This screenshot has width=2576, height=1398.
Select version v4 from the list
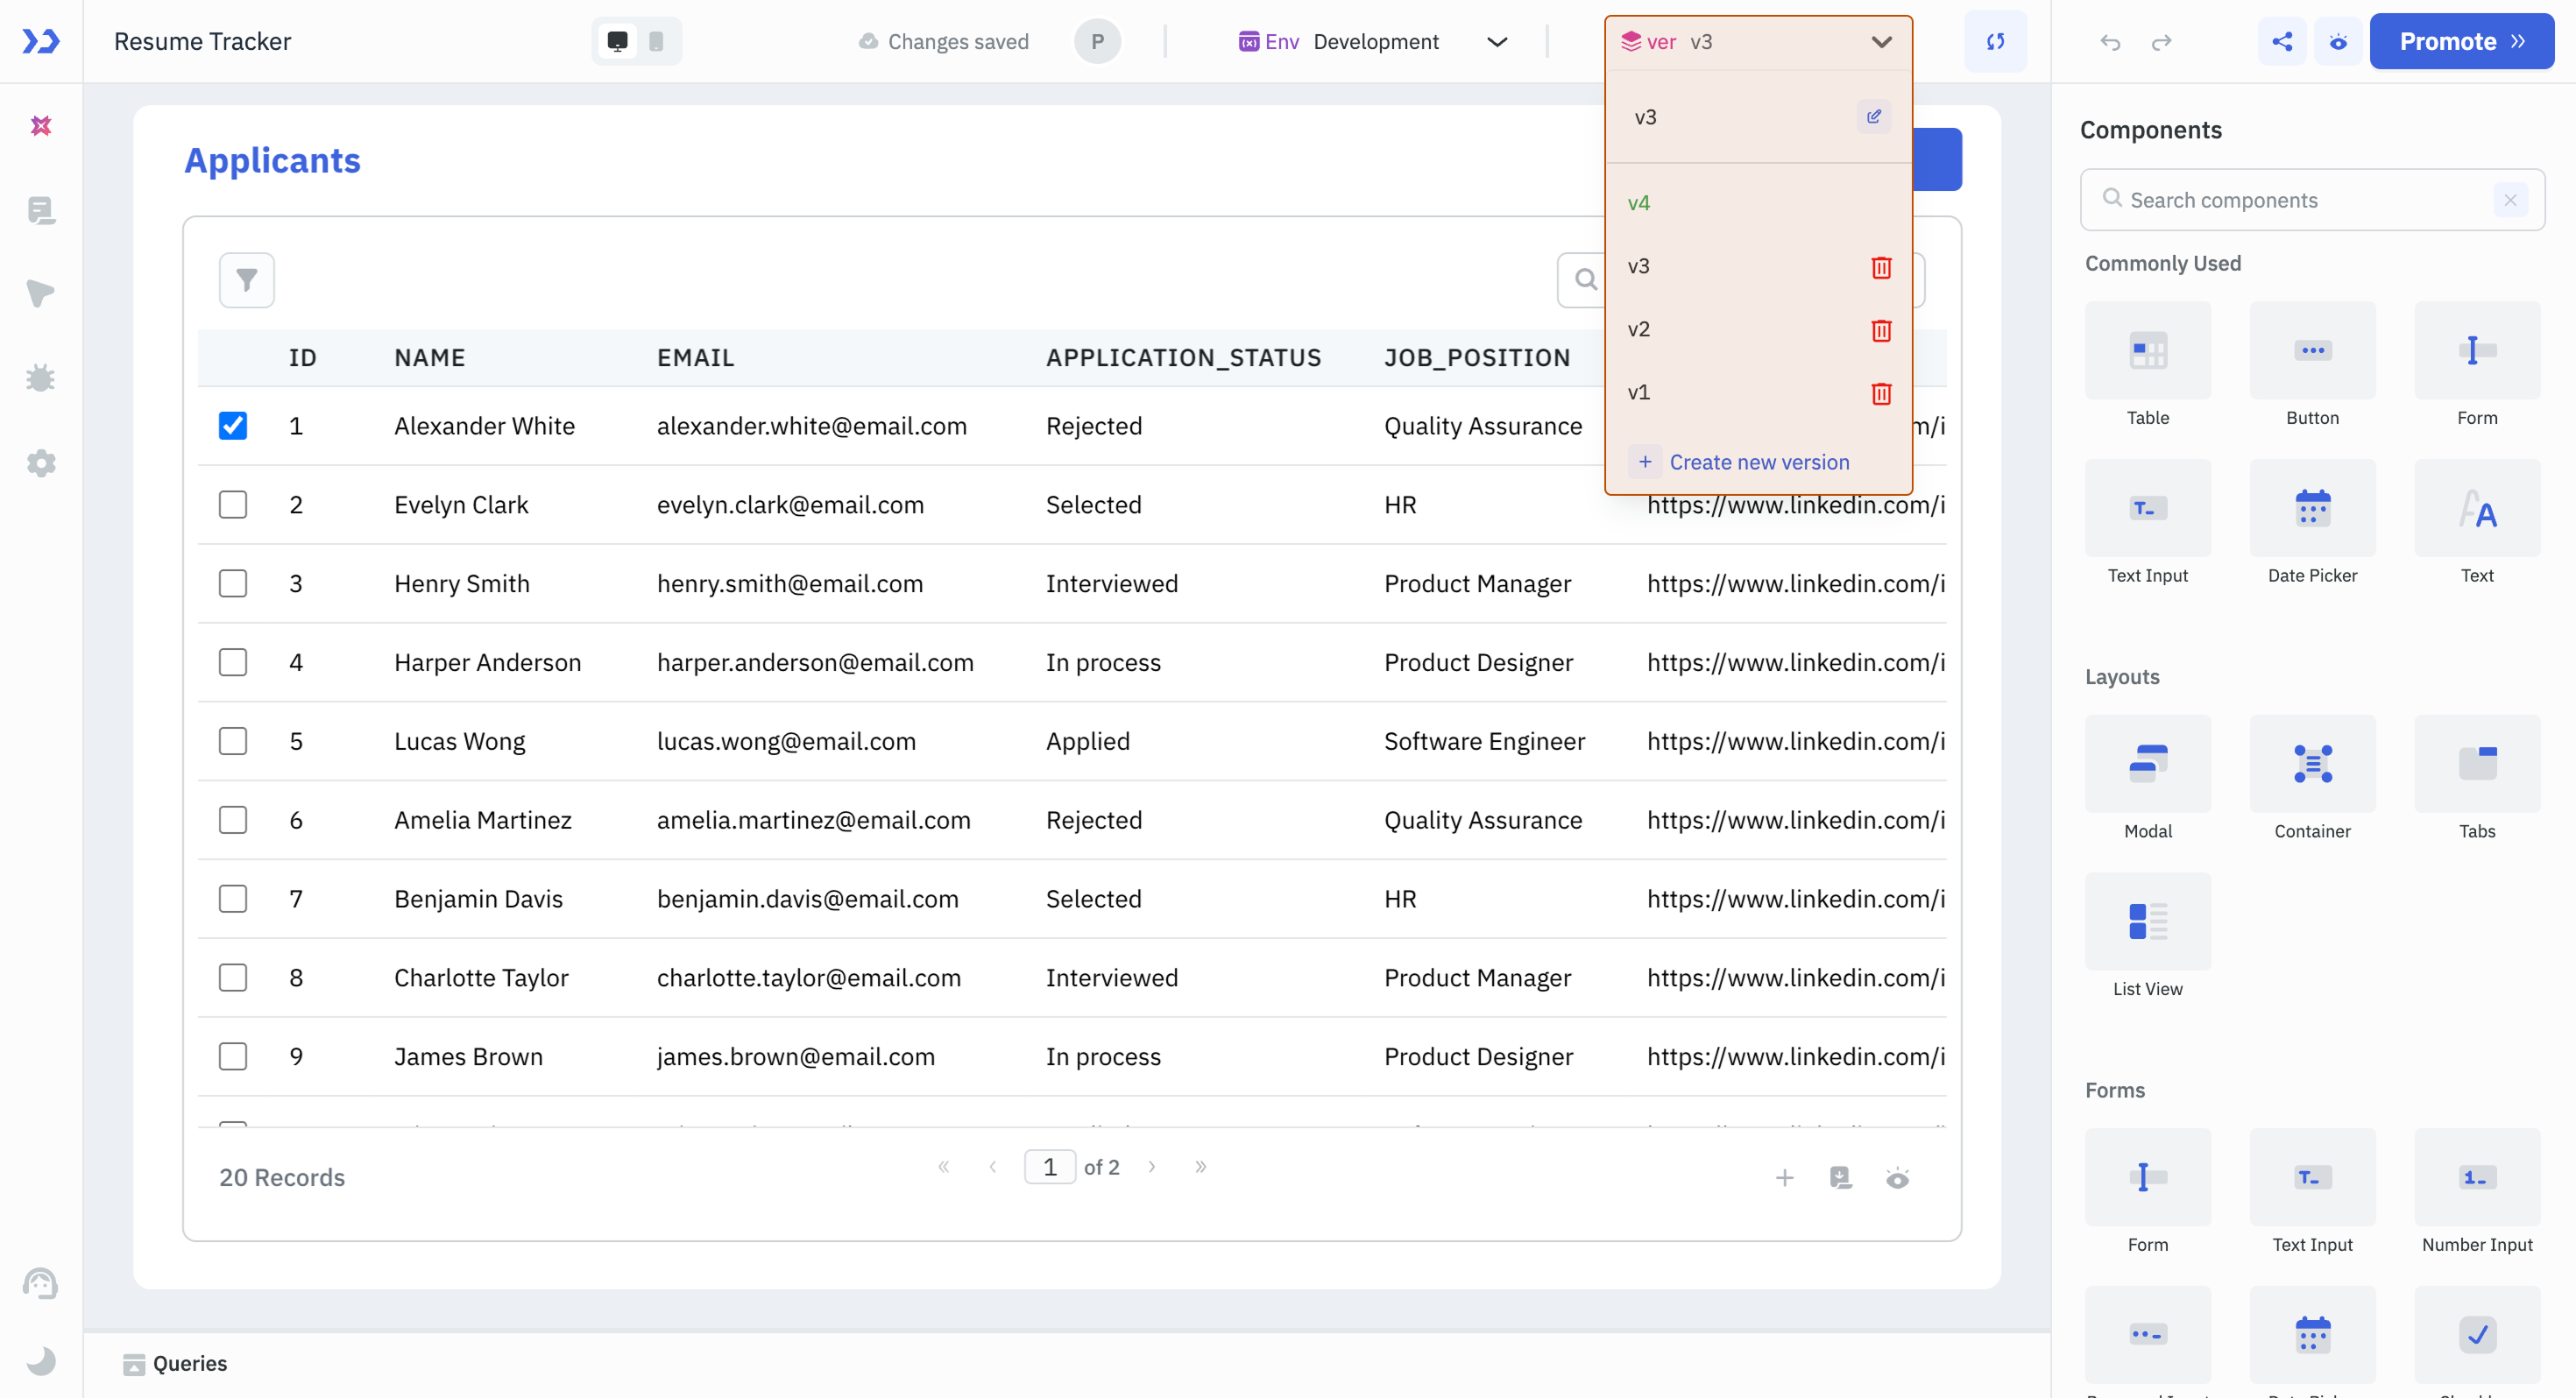click(1639, 203)
